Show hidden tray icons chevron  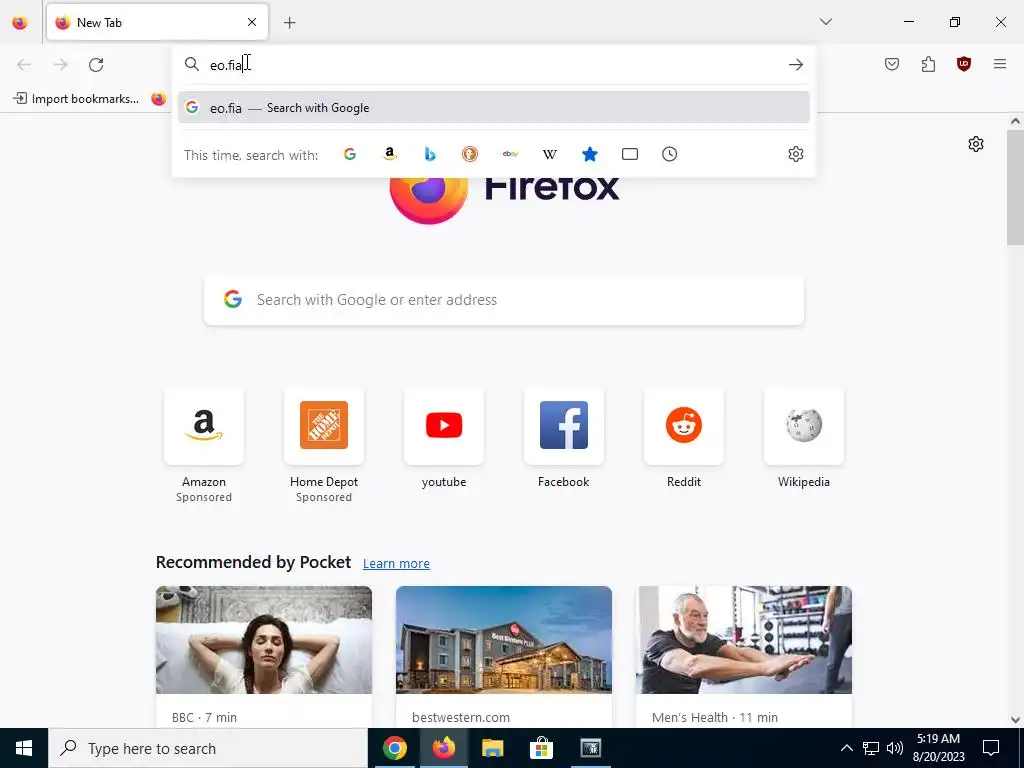[x=846, y=748]
